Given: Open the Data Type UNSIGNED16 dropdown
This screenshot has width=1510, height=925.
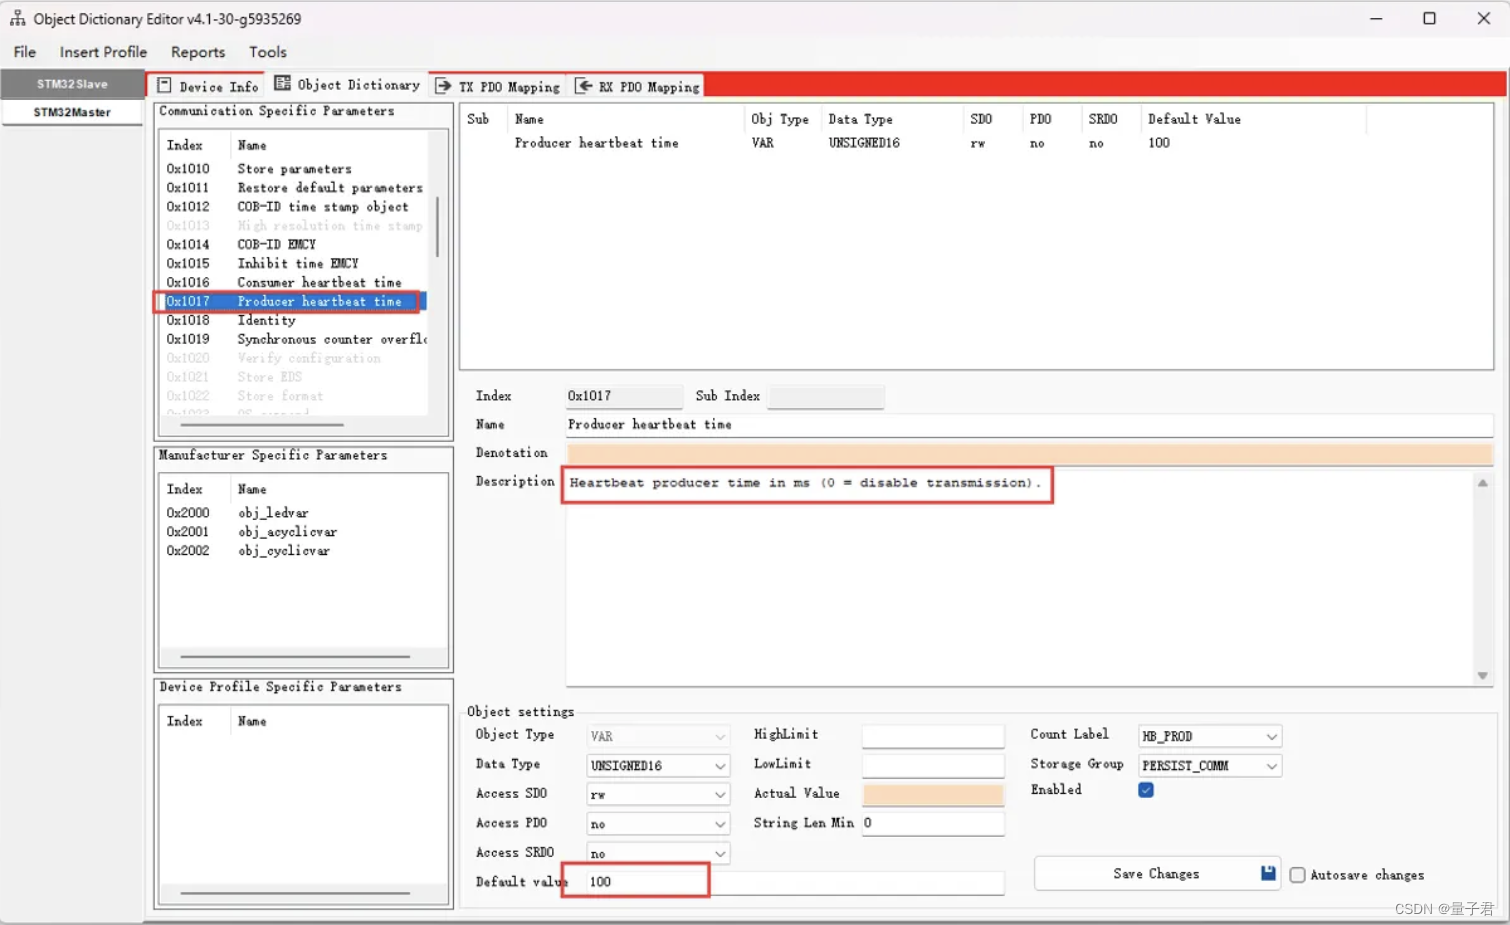Looking at the screenshot, I should coord(658,765).
